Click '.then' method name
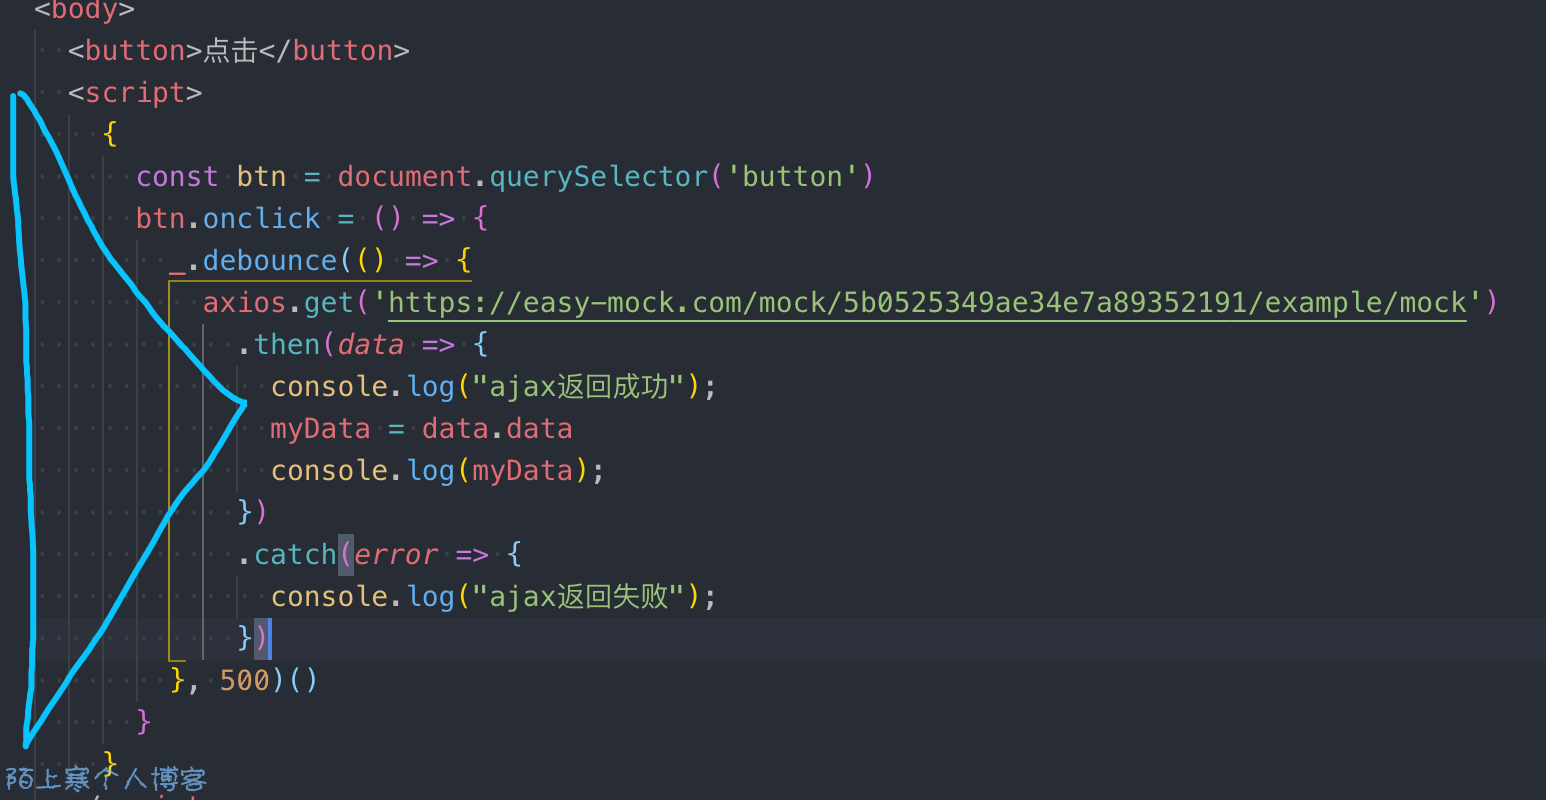 coord(279,344)
